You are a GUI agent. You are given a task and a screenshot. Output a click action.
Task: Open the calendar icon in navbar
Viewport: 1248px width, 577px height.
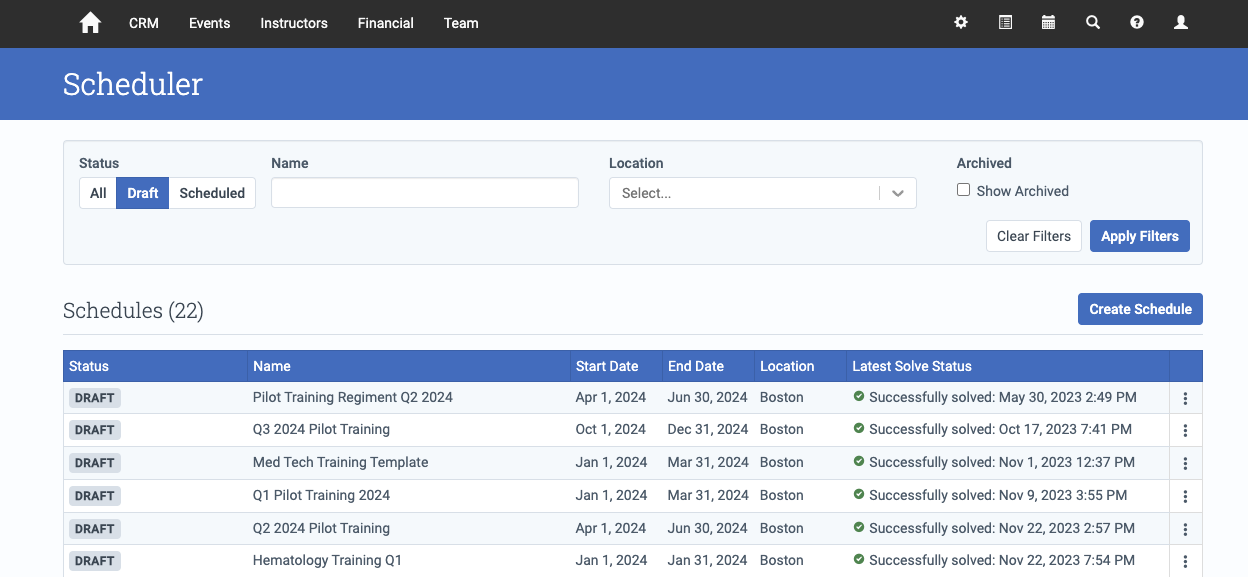click(x=1048, y=22)
